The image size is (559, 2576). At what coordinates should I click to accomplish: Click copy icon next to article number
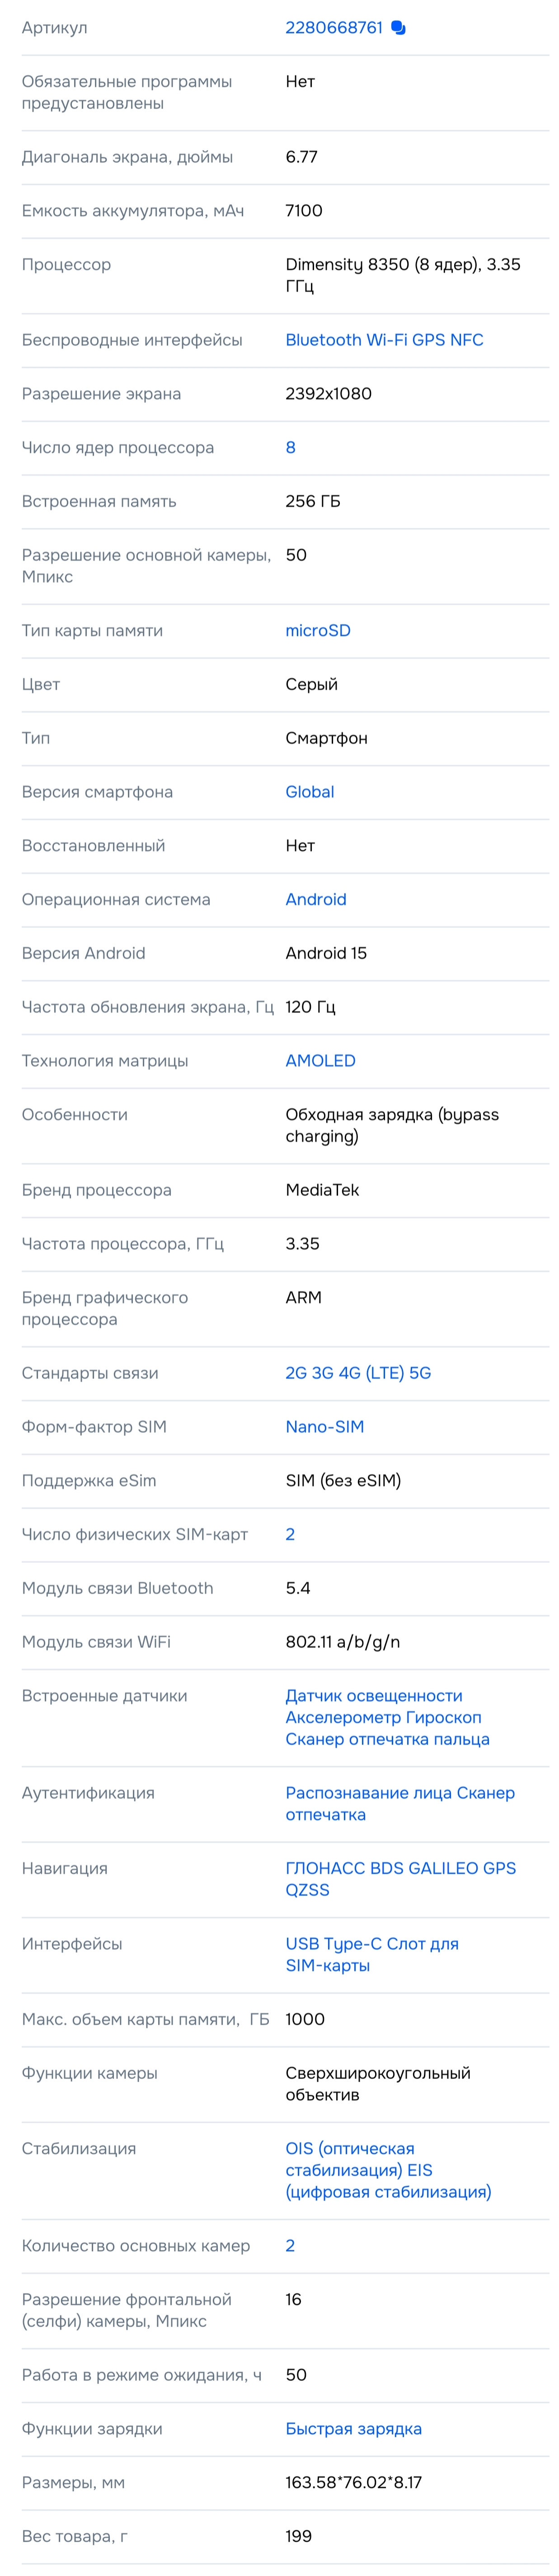coord(398,28)
